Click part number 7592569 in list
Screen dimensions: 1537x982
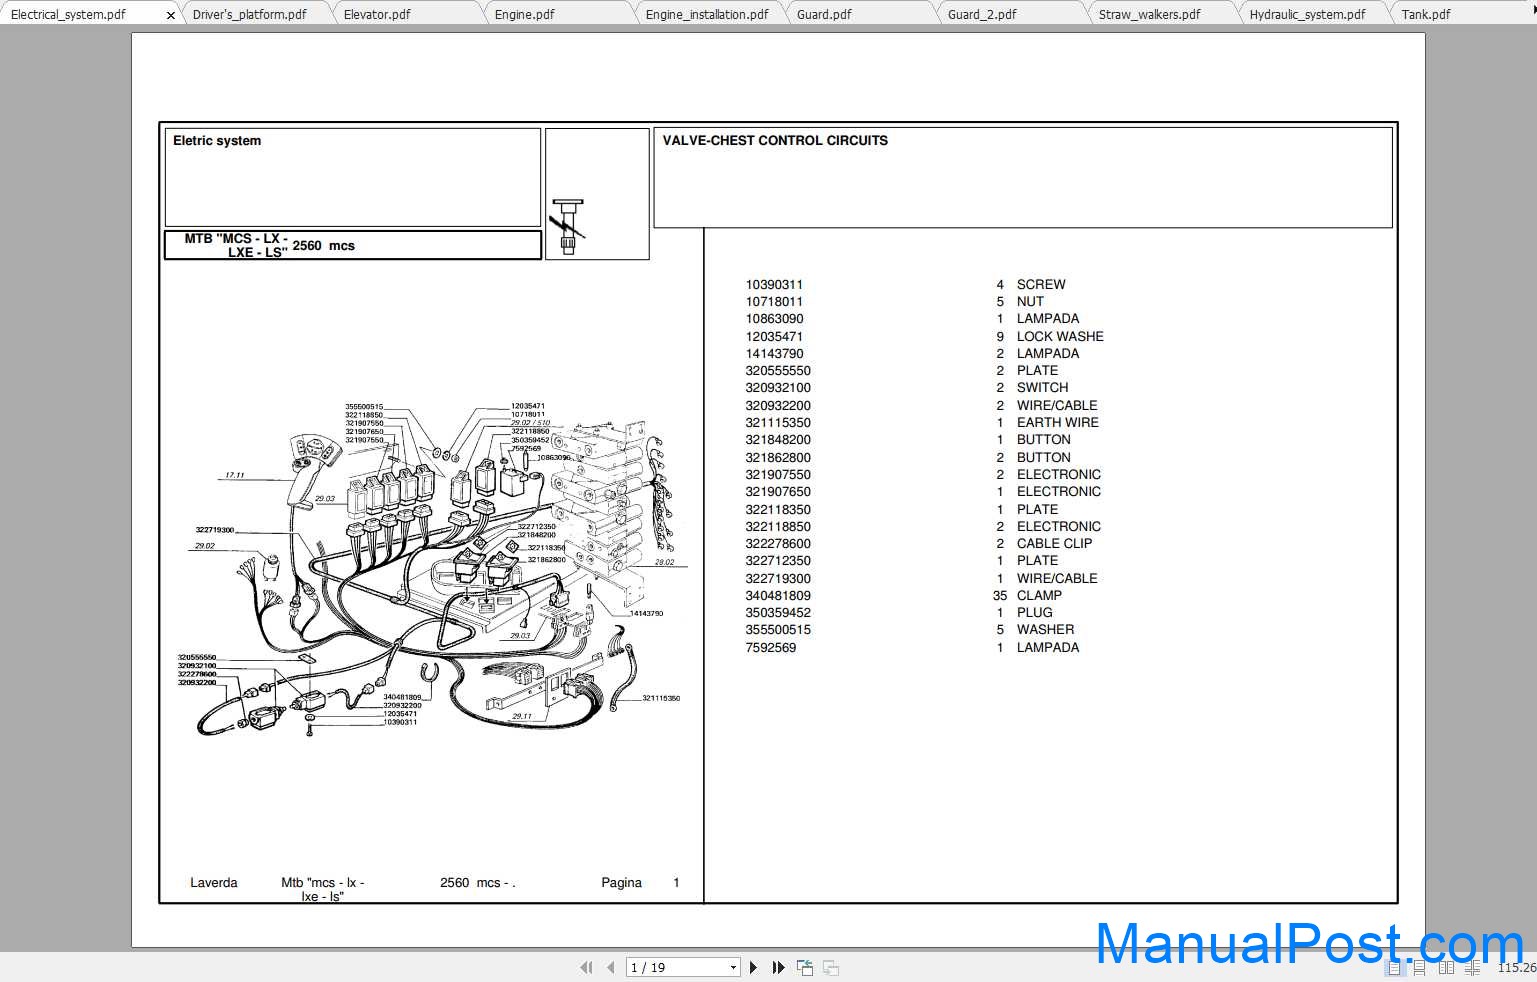771,648
